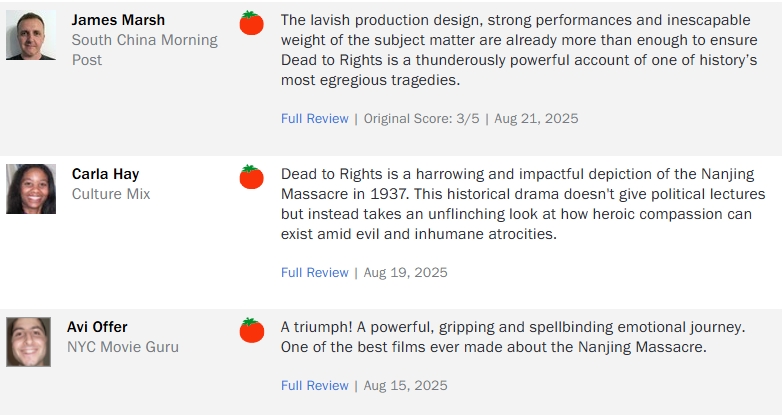Image resolution: width=783 pixels, height=415 pixels.
Task: Open Full Review dated Aug 19, 2025
Action: 314,272
